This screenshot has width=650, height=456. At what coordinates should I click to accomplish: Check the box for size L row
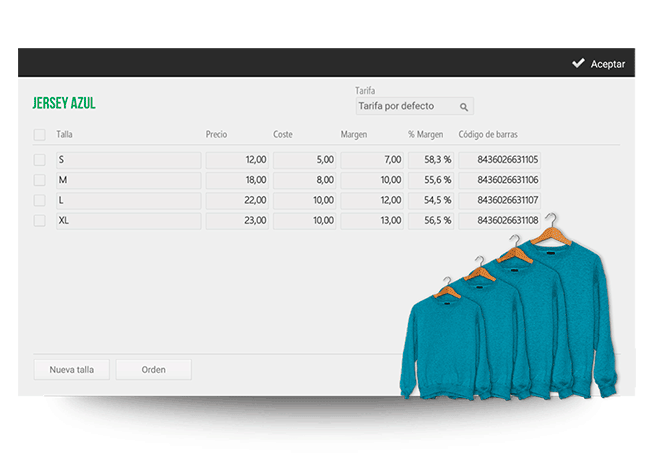(x=39, y=200)
